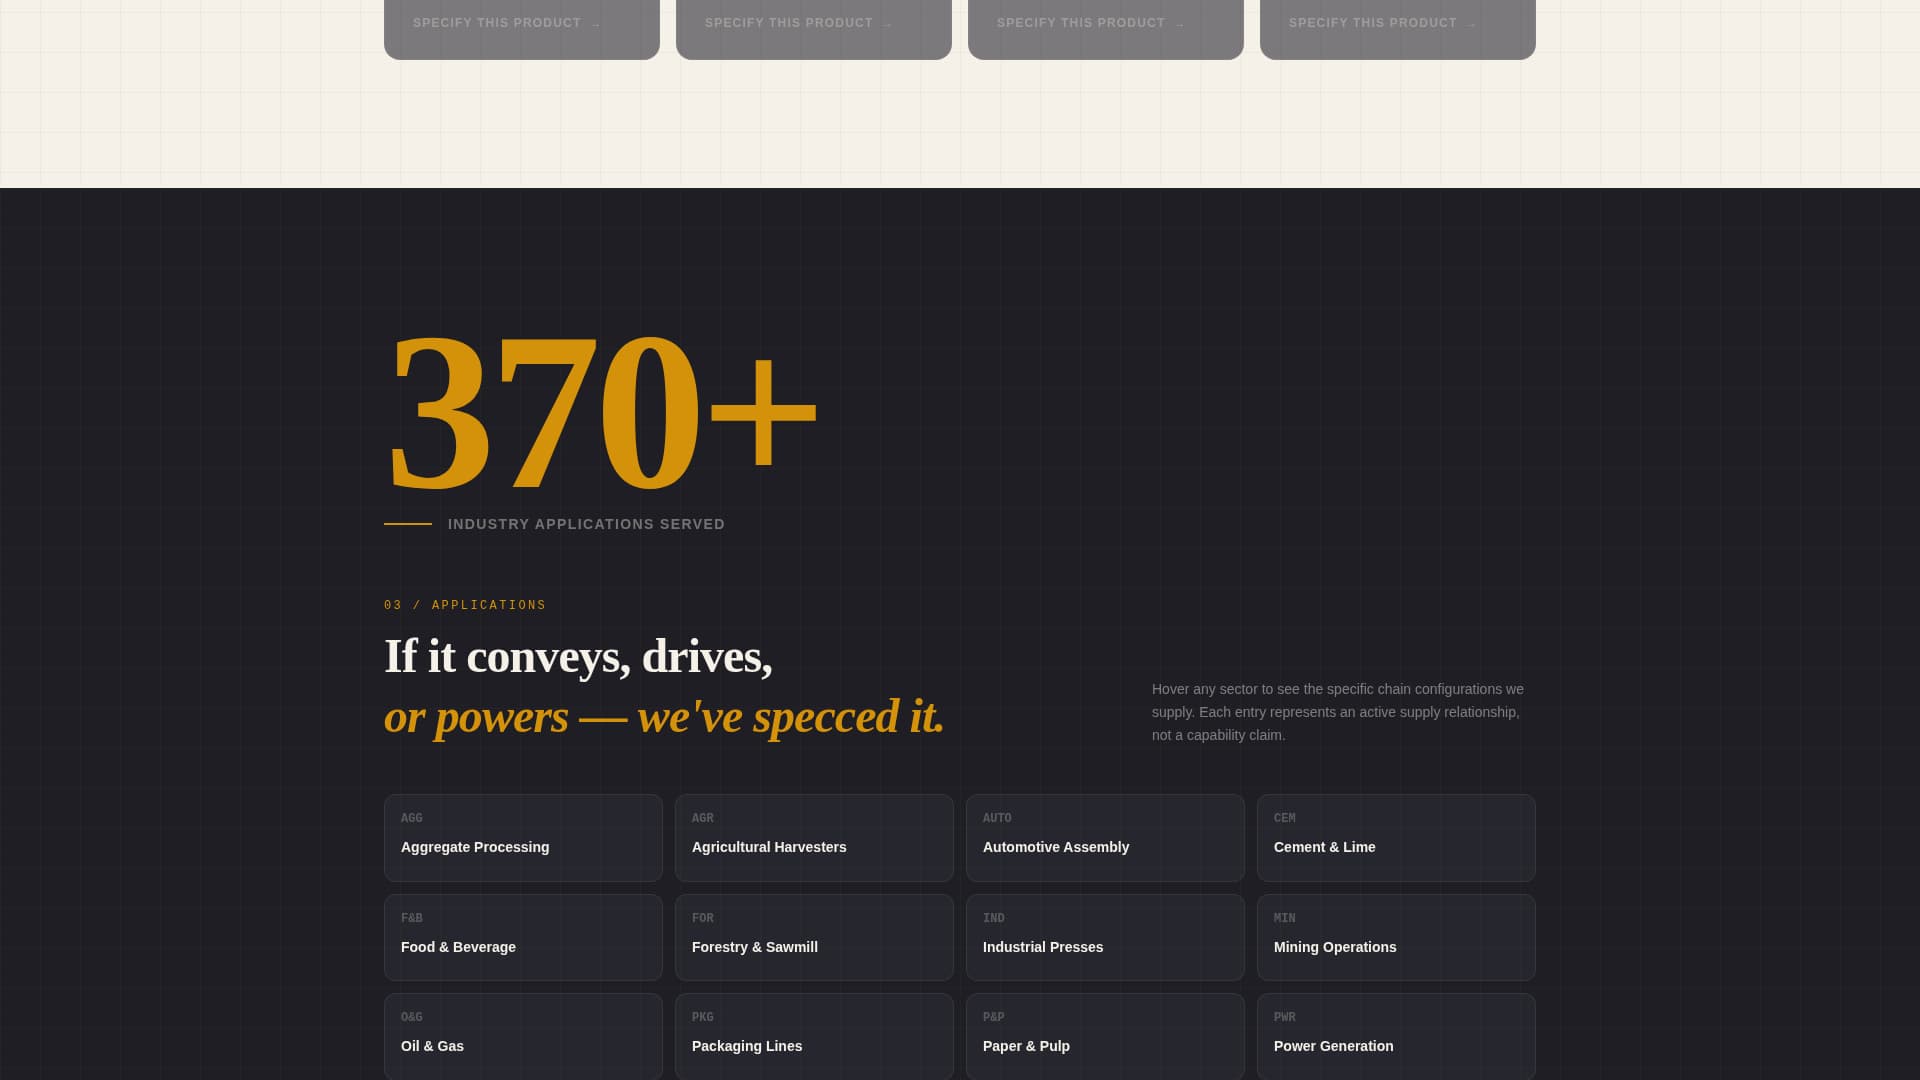Choose the Packaging Lines card
This screenshot has height=1080, width=1920.
click(x=813, y=1036)
